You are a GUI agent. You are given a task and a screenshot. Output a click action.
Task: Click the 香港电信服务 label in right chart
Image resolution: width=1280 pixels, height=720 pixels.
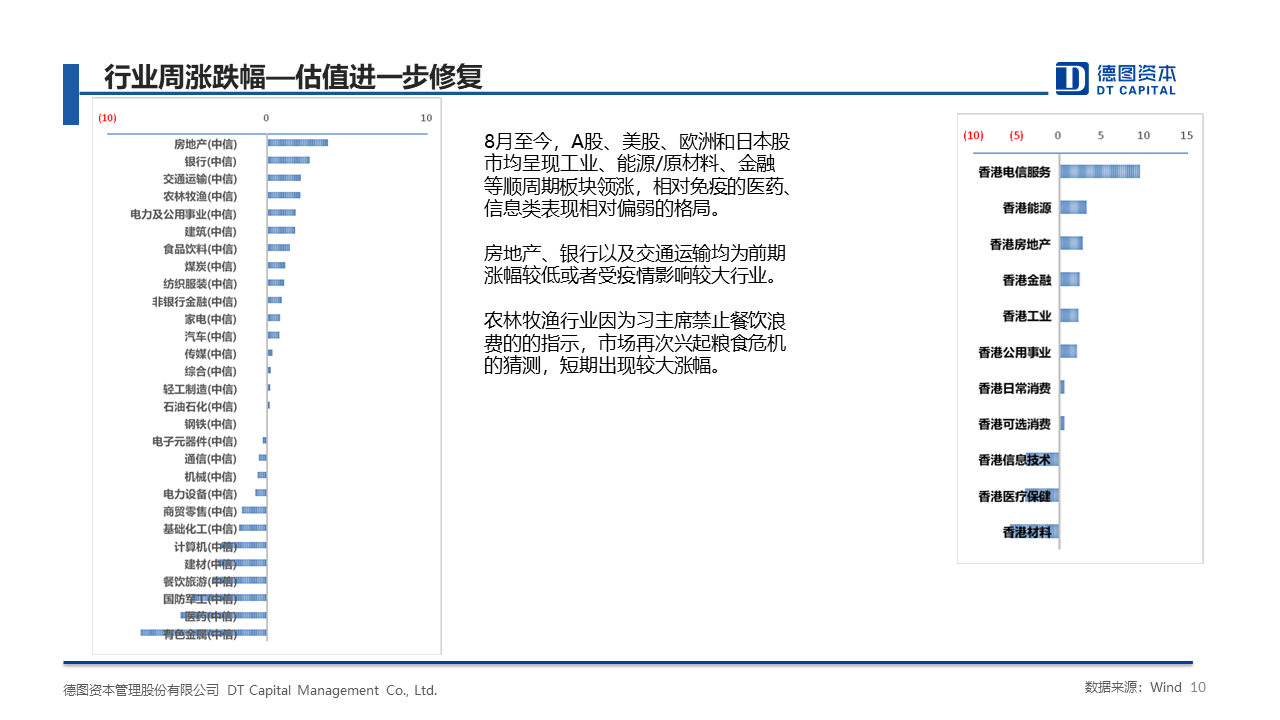[x=1014, y=172]
